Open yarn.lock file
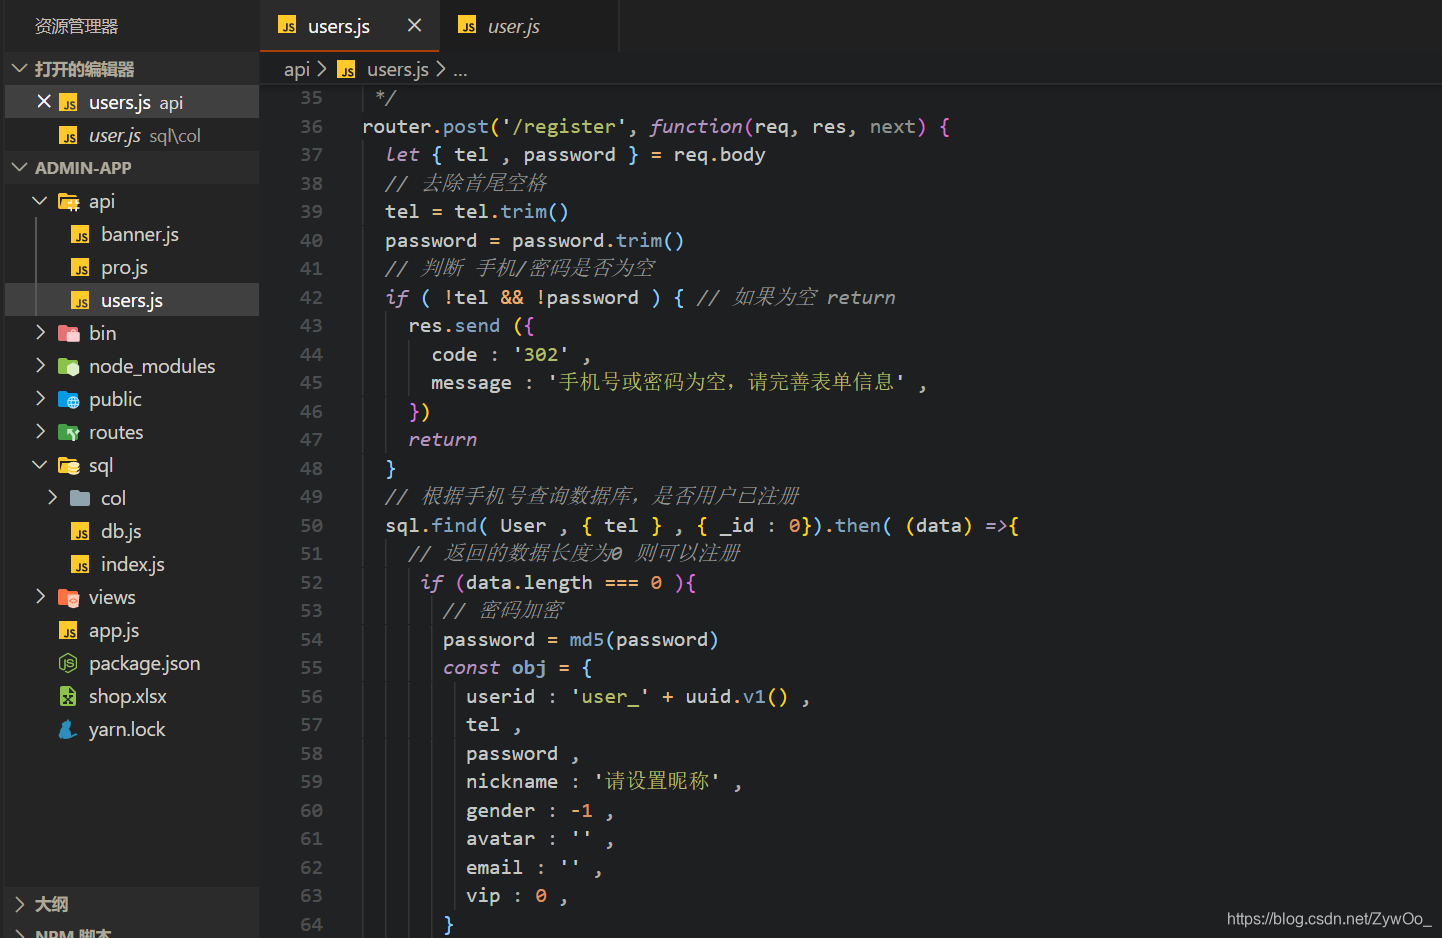The image size is (1442, 938). coord(127,729)
